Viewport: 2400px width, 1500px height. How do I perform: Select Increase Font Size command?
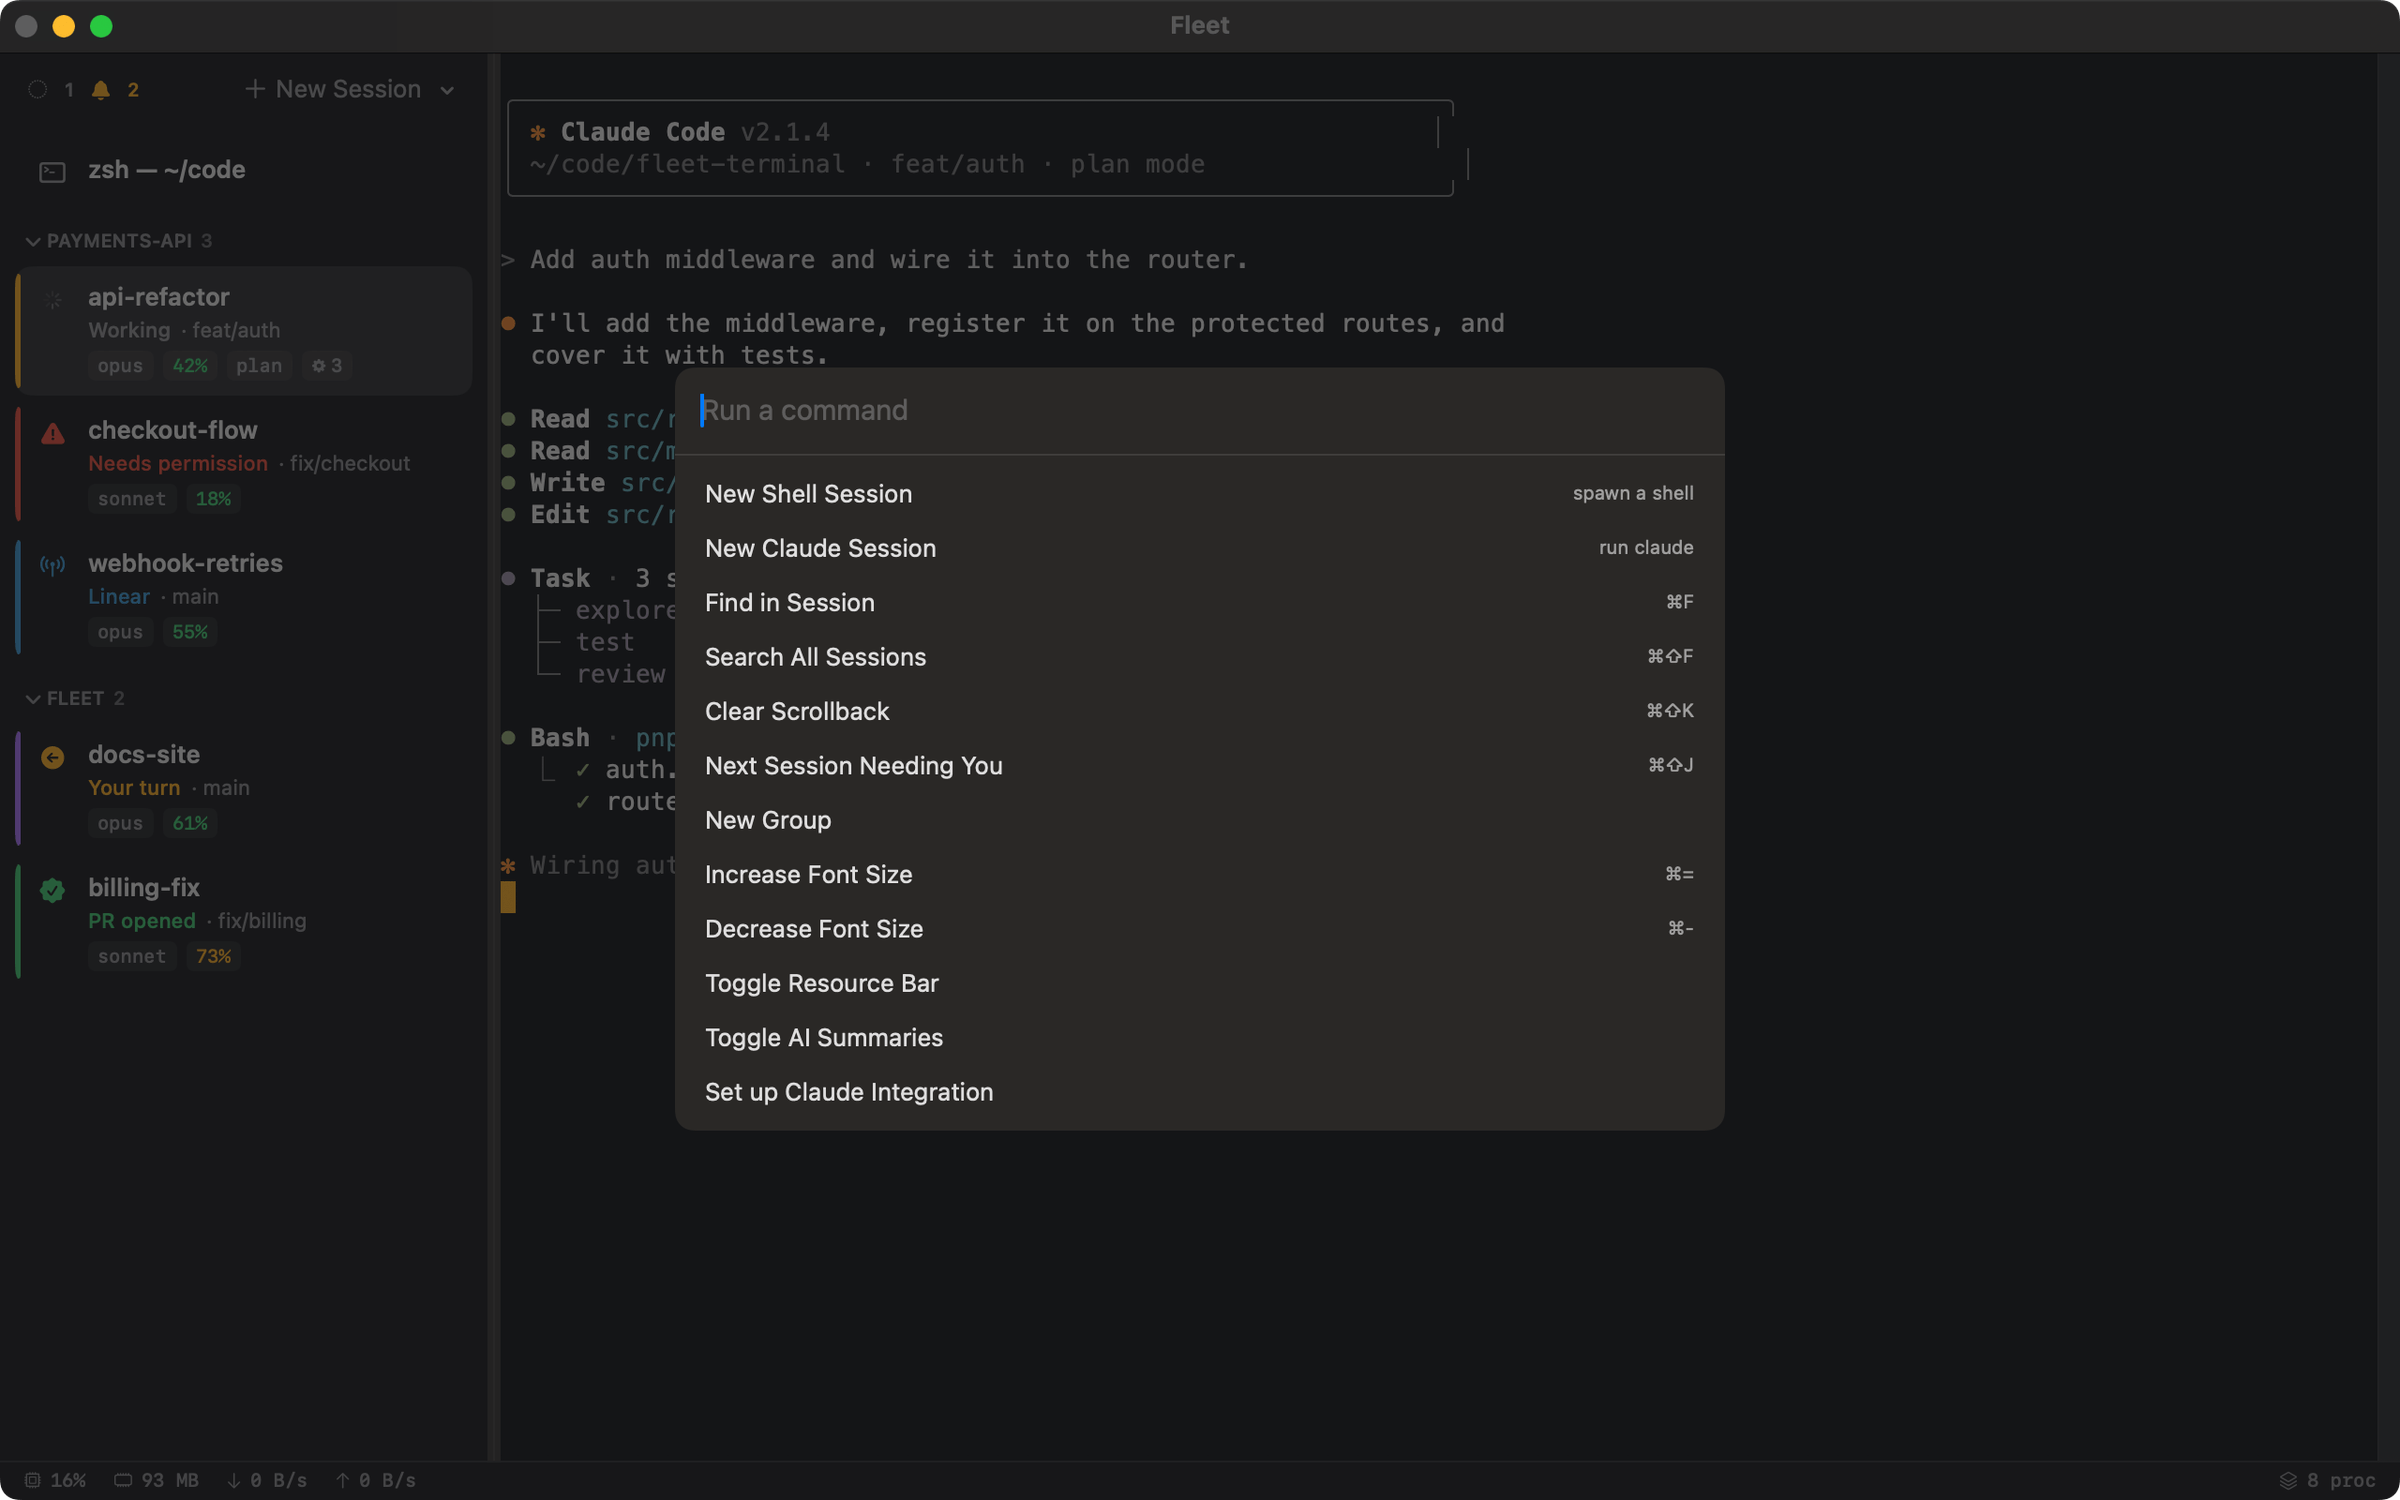(x=1199, y=874)
